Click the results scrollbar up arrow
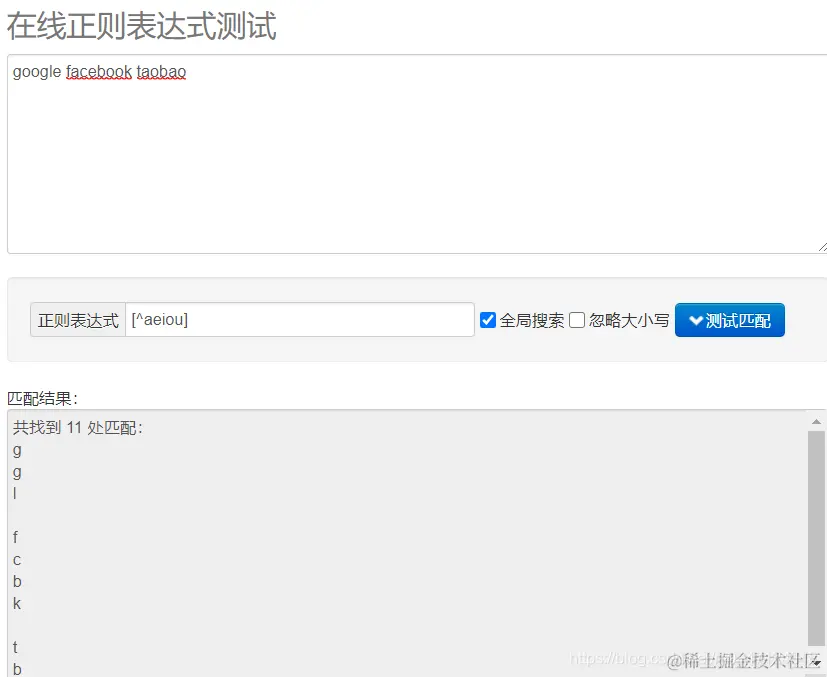This screenshot has width=827, height=677. pos(816,421)
